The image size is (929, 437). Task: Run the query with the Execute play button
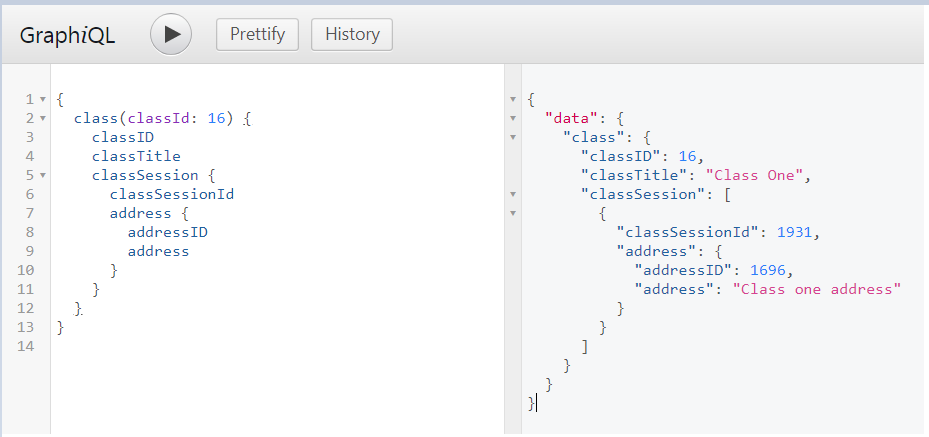coord(171,34)
